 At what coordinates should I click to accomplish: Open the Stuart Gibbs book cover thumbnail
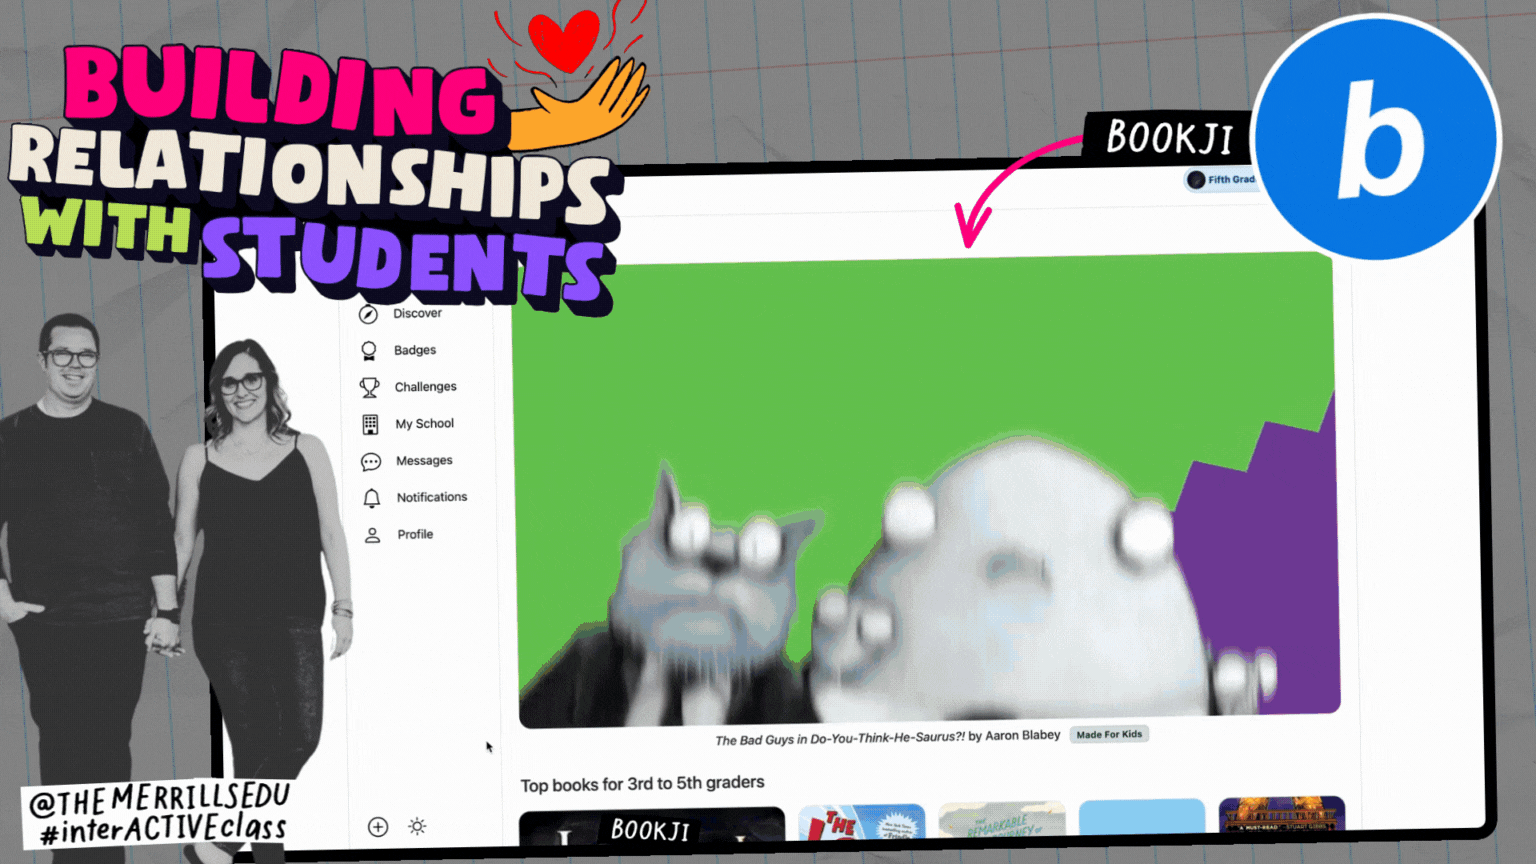(1282, 814)
